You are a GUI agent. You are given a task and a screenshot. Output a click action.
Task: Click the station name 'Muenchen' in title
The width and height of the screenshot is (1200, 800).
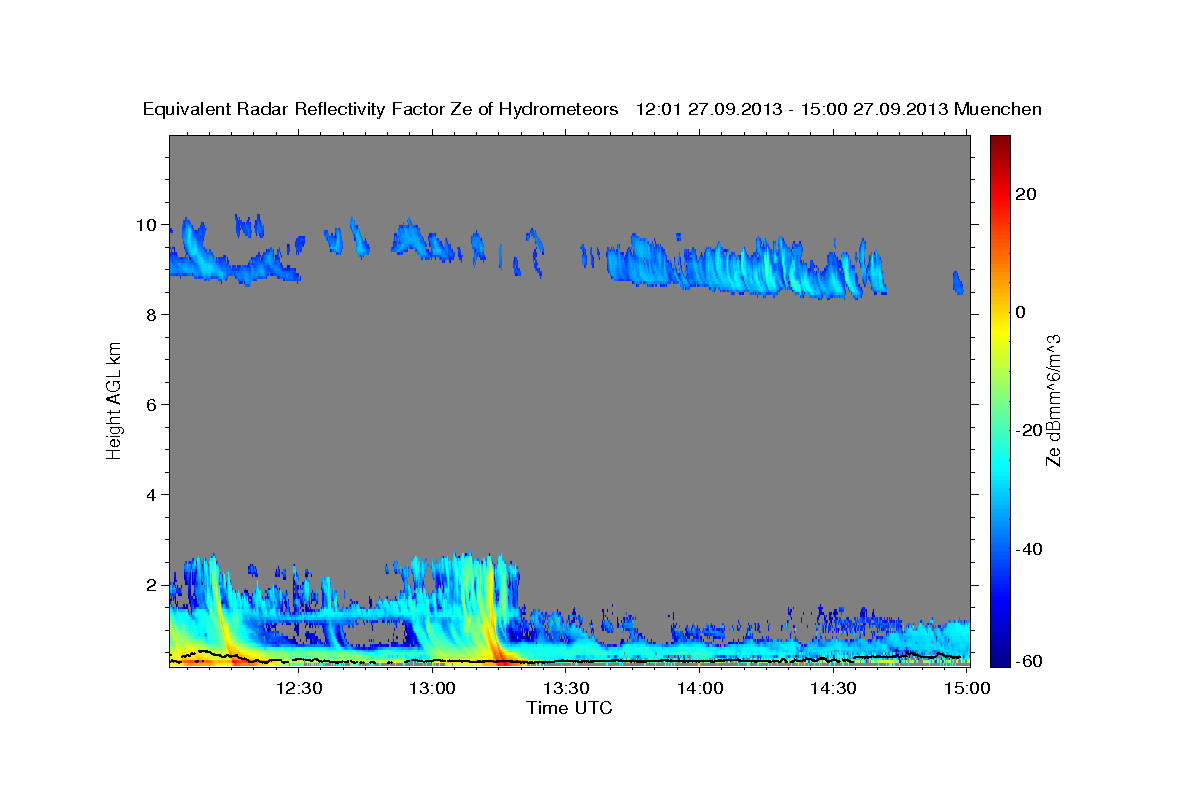click(x=999, y=109)
